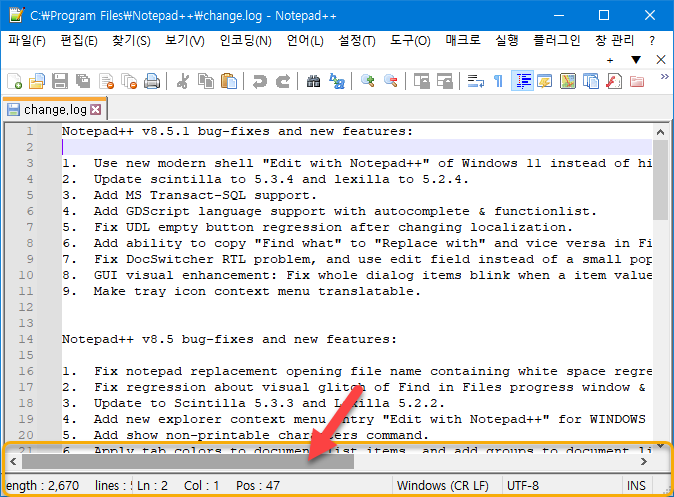The image size is (674, 497).
Task: Toggle word wrap toolbar icon
Action: click(475, 81)
